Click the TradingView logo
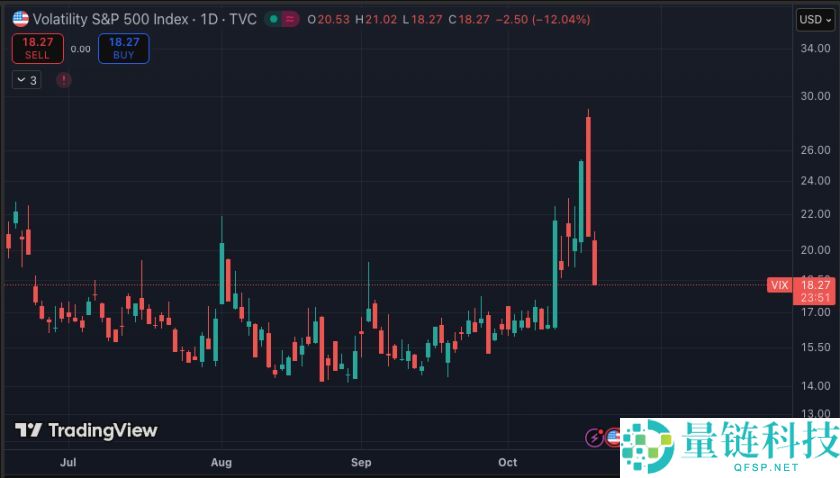 tap(86, 431)
